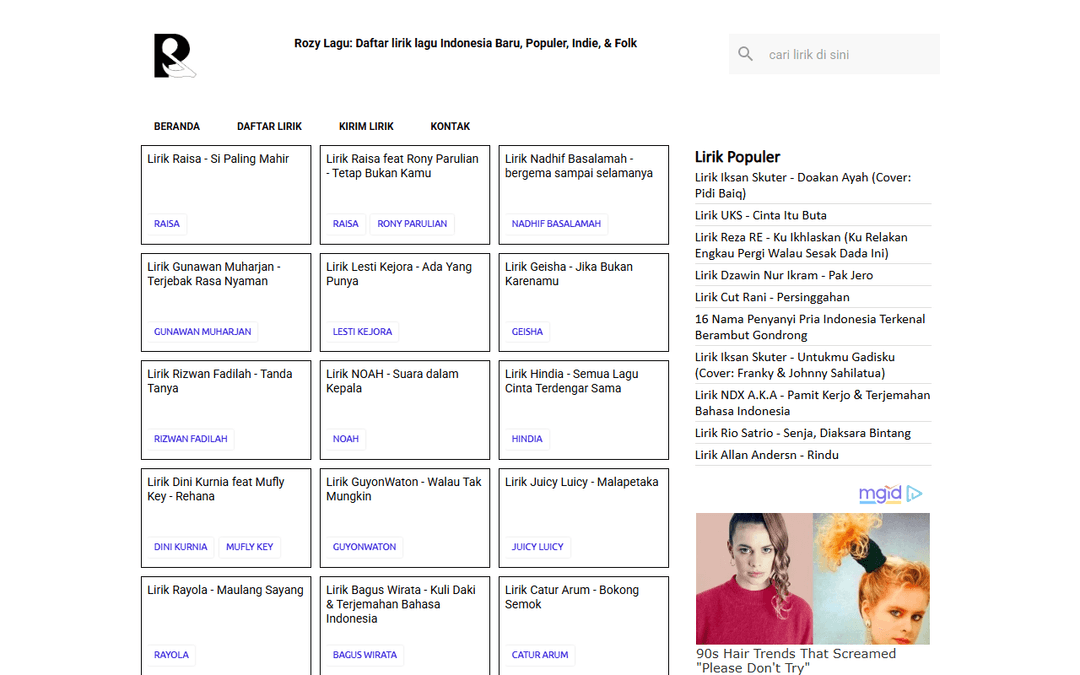Open popular Lirik Cut Rani Persinggahan

click(x=772, y=298)
